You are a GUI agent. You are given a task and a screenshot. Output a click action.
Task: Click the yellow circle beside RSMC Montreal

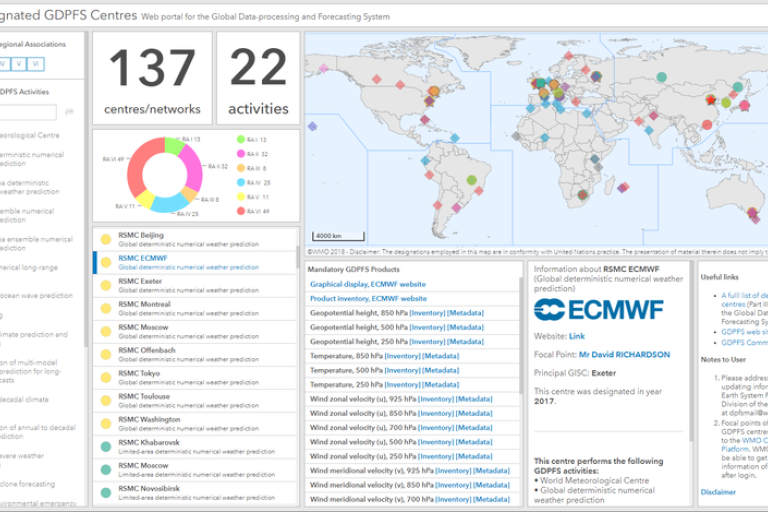106,309
